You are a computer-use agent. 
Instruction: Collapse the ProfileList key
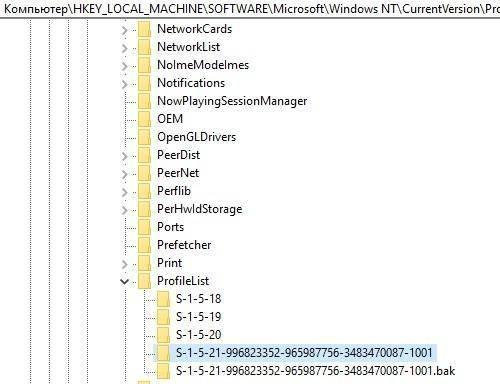[124, 282]
